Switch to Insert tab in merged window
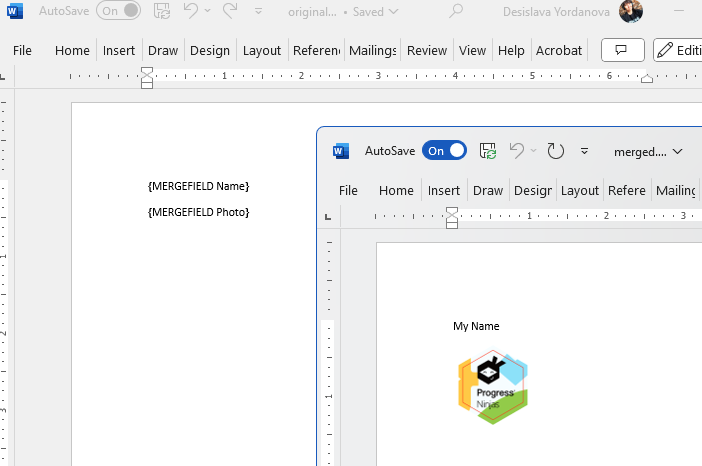The width and height of the screenshot is (702, 466). click(444, 190)
